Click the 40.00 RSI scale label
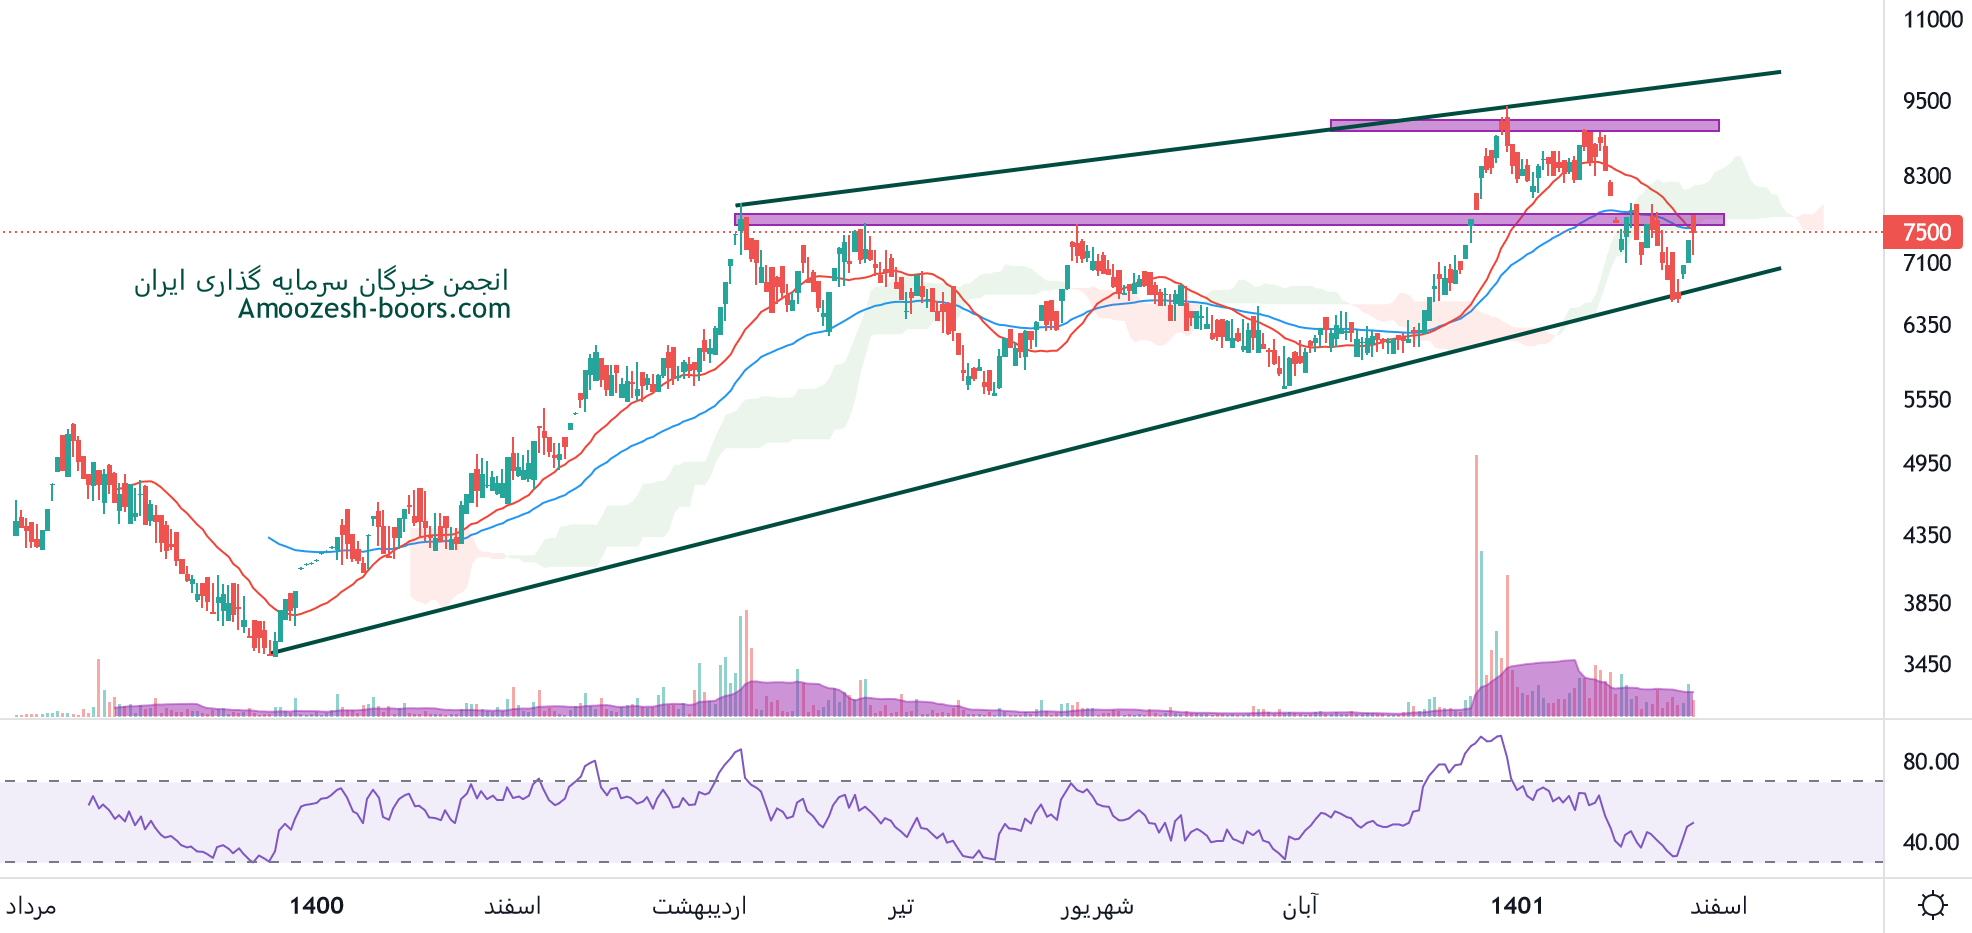Image resolution: width=1972 pixels, height=933 pixels. tap(1930, 842)
